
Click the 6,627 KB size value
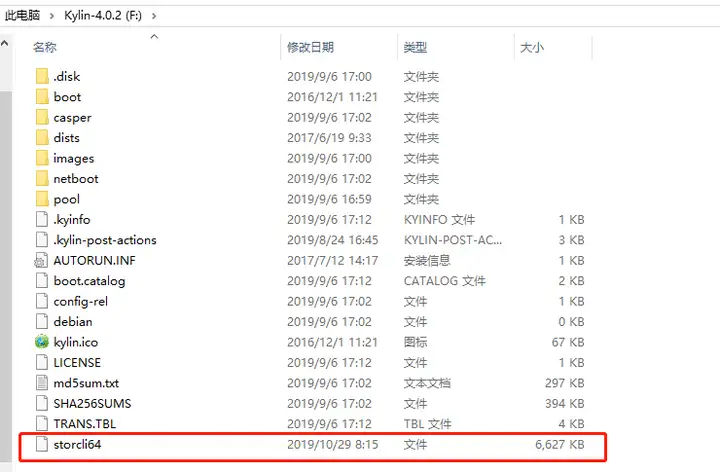(x=560, y=444)
